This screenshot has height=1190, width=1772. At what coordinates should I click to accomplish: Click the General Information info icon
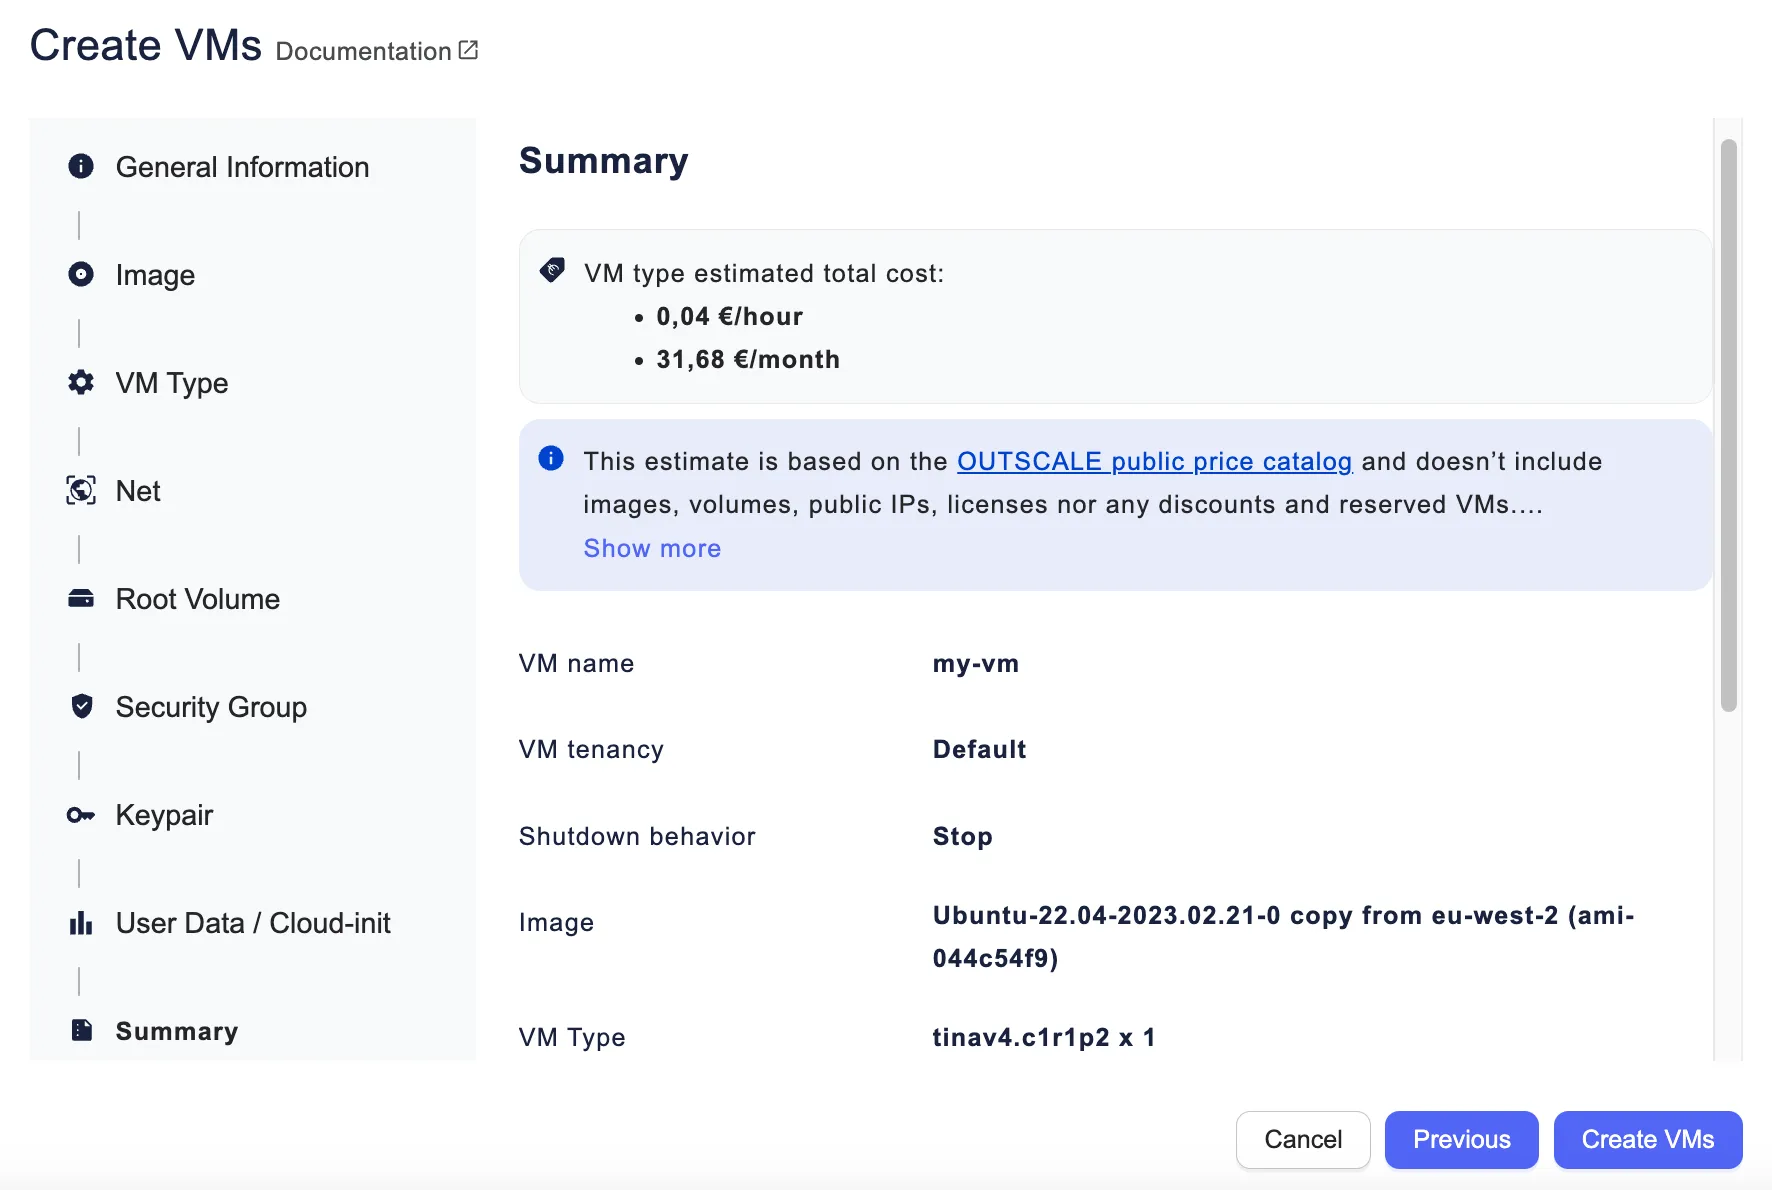81,166
